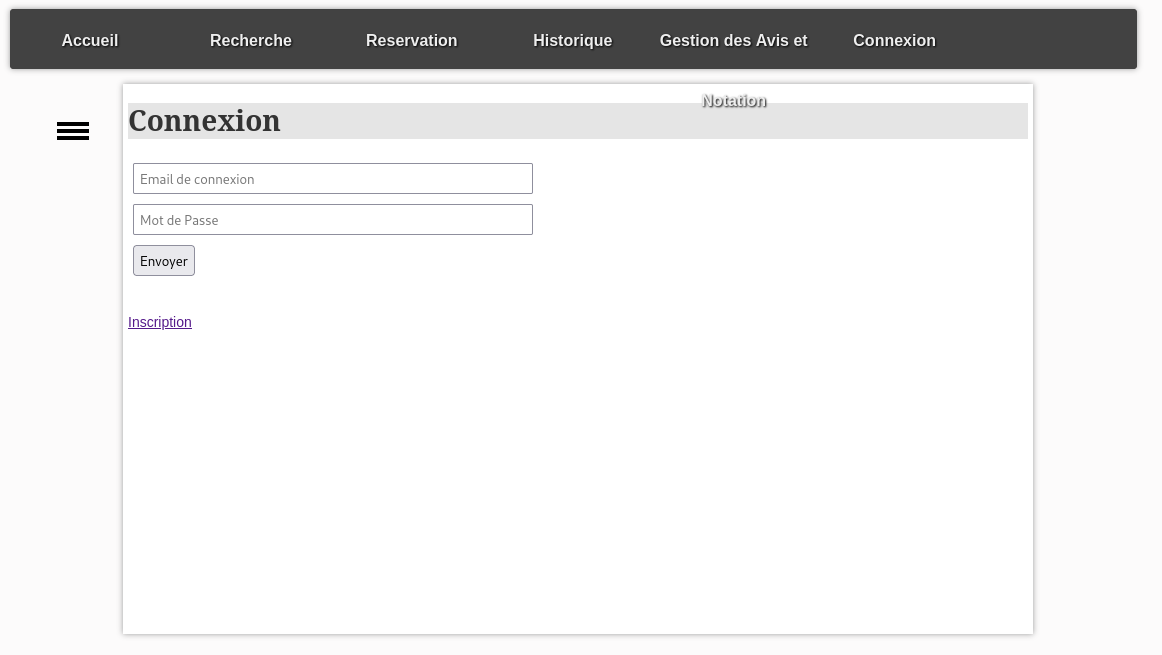
Task: Click Connexion in the top navigation bar
Action: 894,40
